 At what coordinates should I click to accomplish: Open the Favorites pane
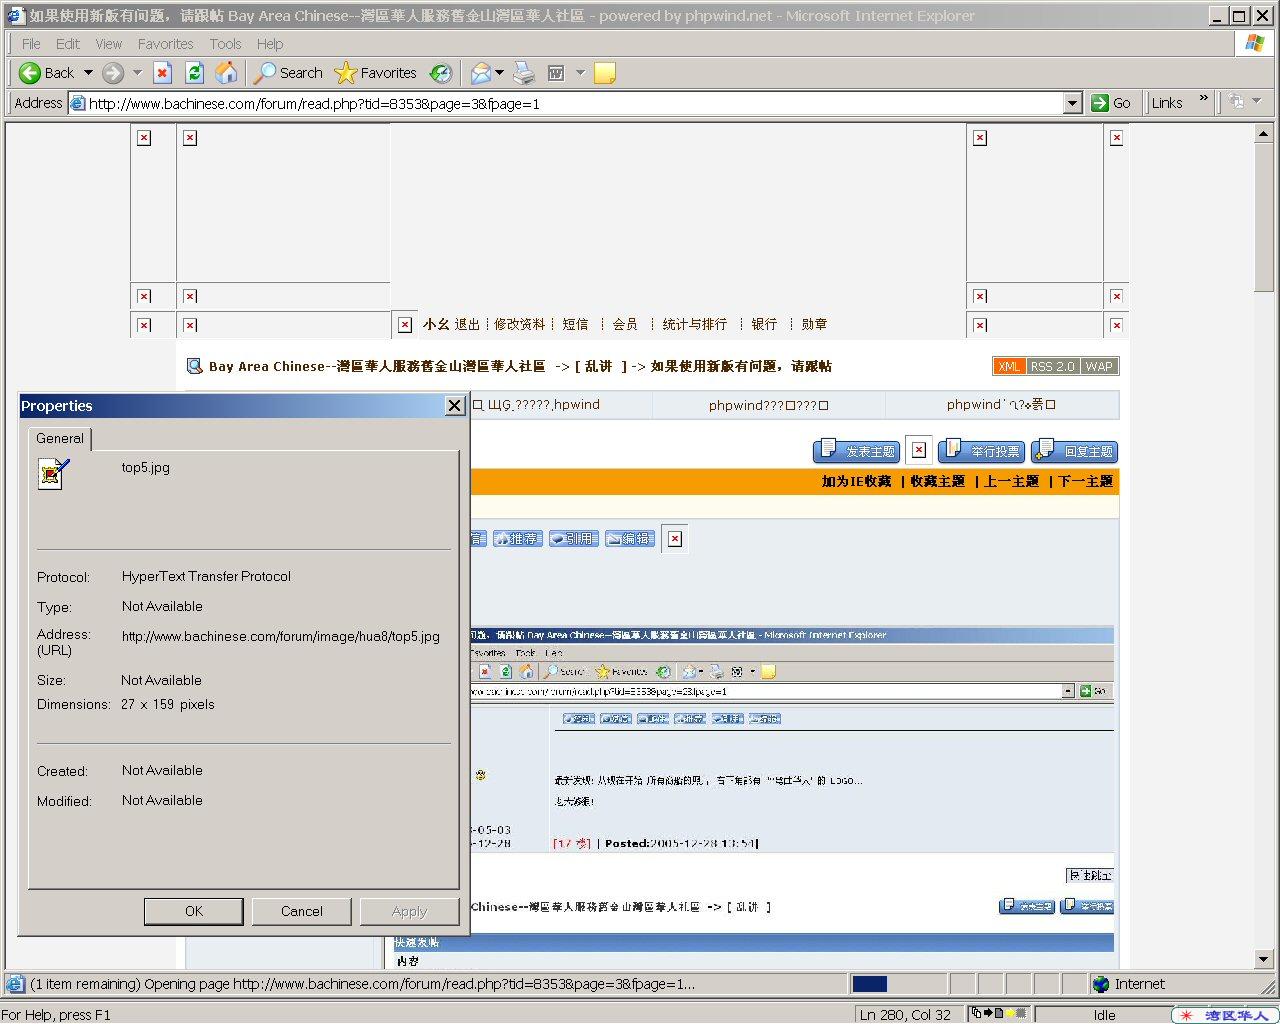point(376,73)
